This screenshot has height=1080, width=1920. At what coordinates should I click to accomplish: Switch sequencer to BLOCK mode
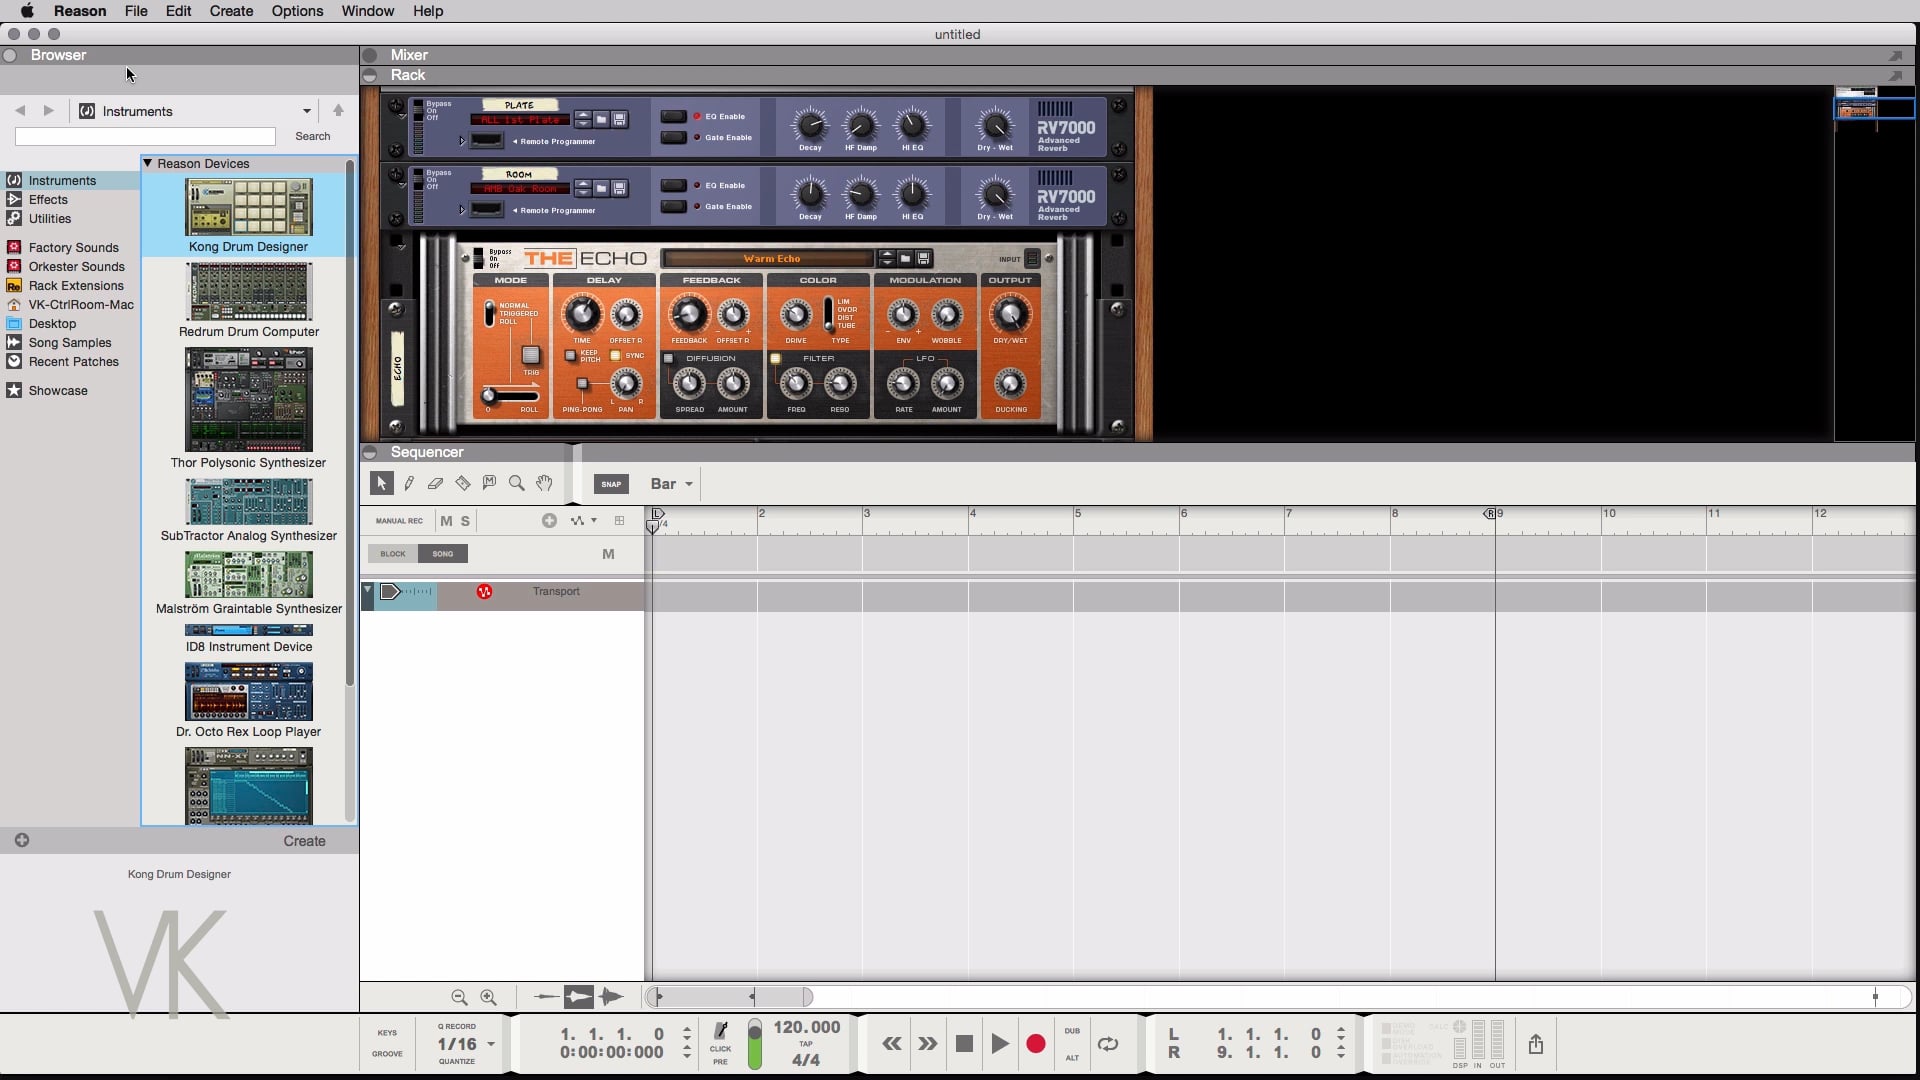click(393, 554)
